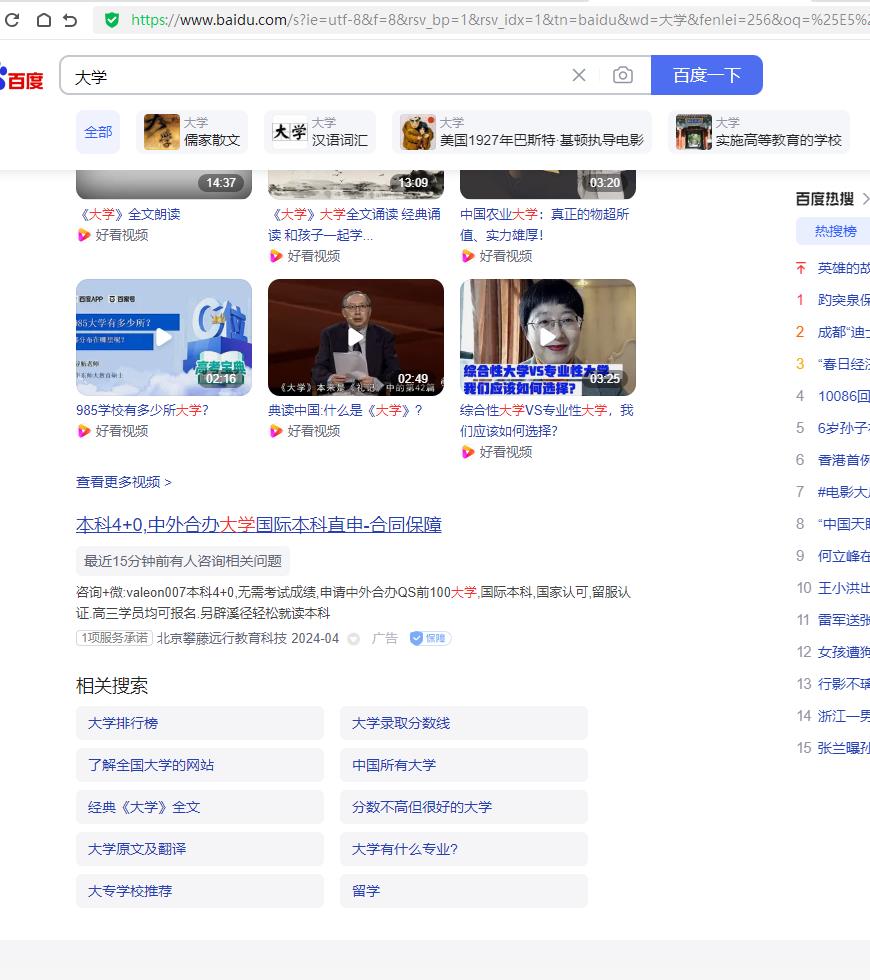Open 《大学》大学全文诵读 经典诵读 link
Viewport: 870px width, 980px height.
click(354, 224)
